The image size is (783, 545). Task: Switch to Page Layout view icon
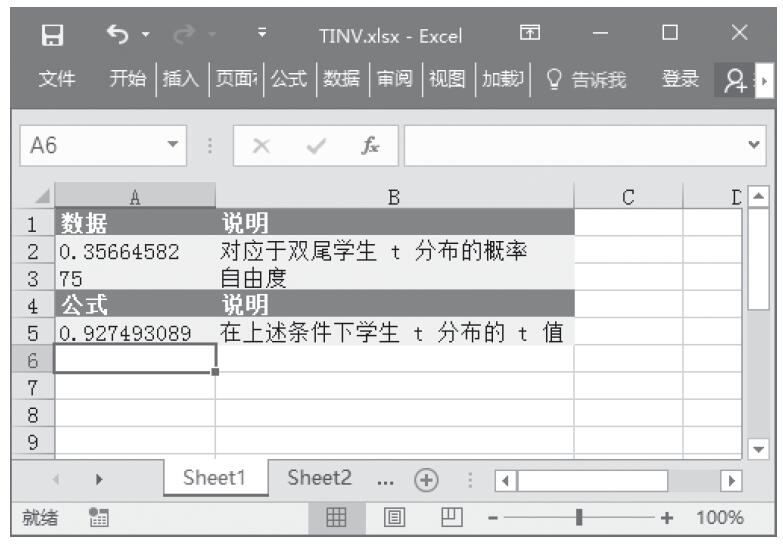click(395, 518)
